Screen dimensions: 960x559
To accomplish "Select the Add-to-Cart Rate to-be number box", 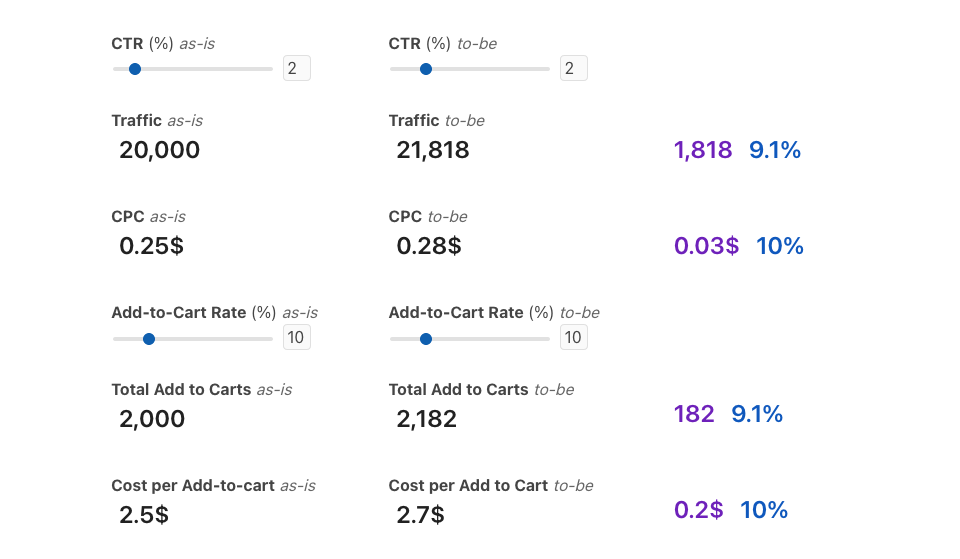I will (x=573, y=338).
